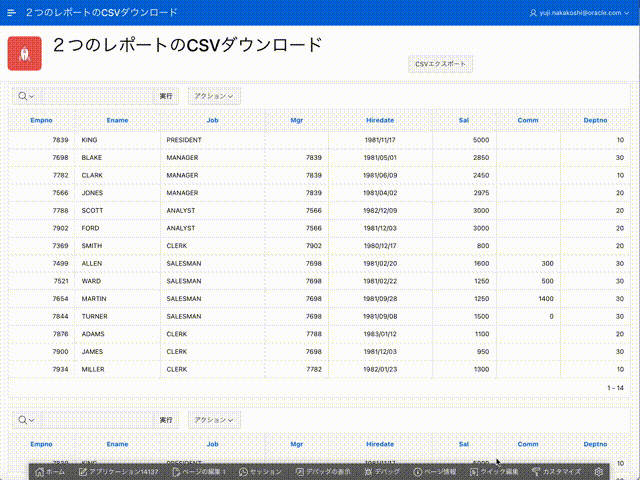Focus the first report's search input field
Screen dimensions: 640x480
(x=97, y=96)
